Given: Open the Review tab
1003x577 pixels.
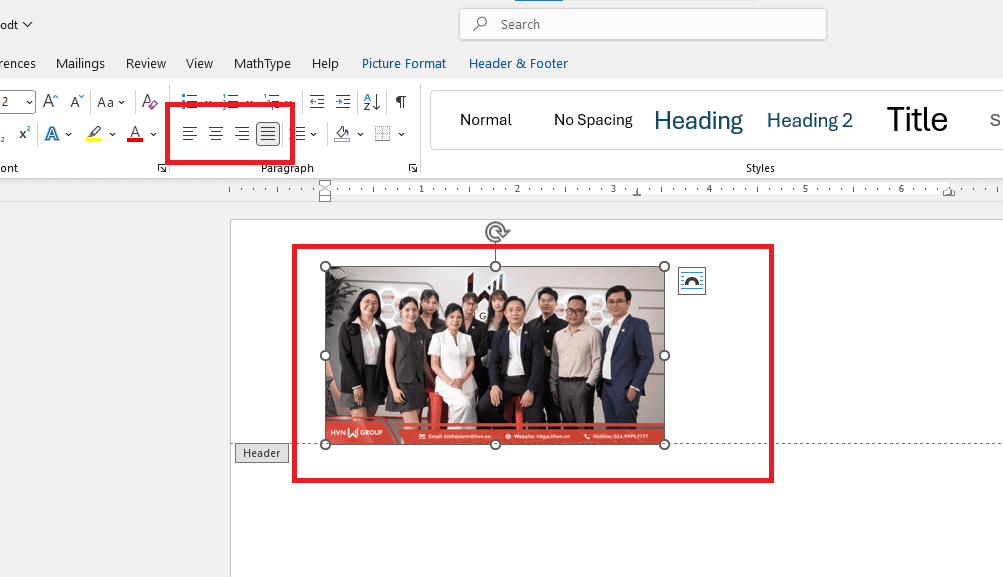Looking at the screenshot, I should [146, 63].
